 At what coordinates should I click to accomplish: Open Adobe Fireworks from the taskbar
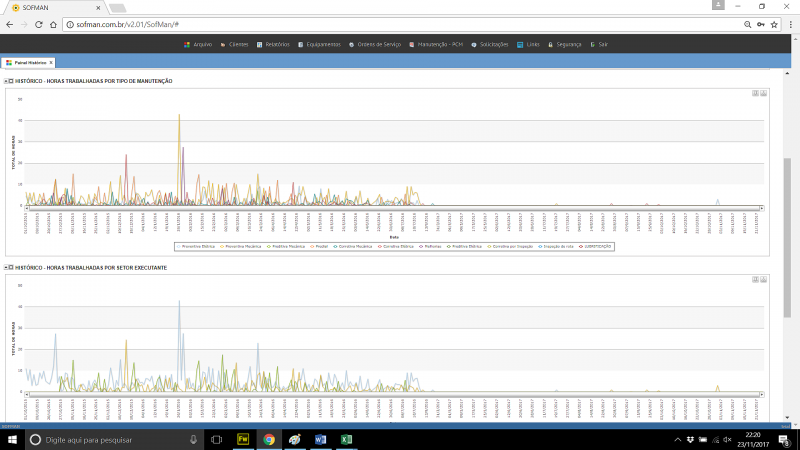(x=243, y=439)
